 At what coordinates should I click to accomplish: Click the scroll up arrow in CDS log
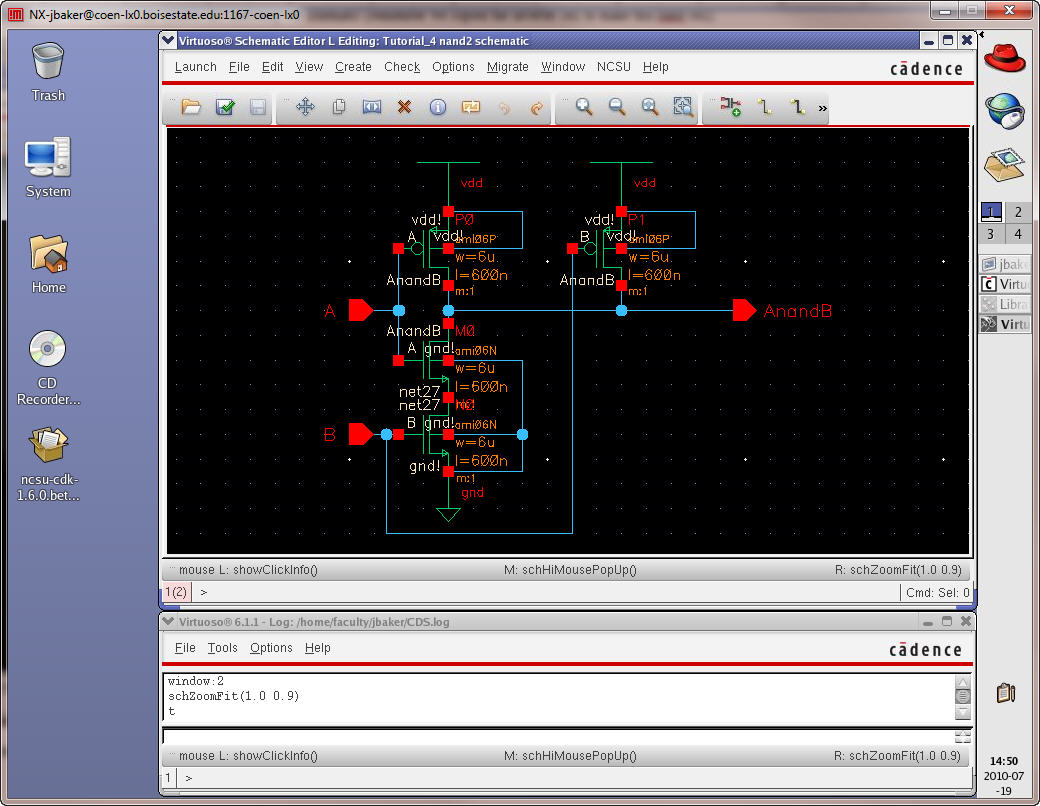pyautogui.click(x=962, y=681)
